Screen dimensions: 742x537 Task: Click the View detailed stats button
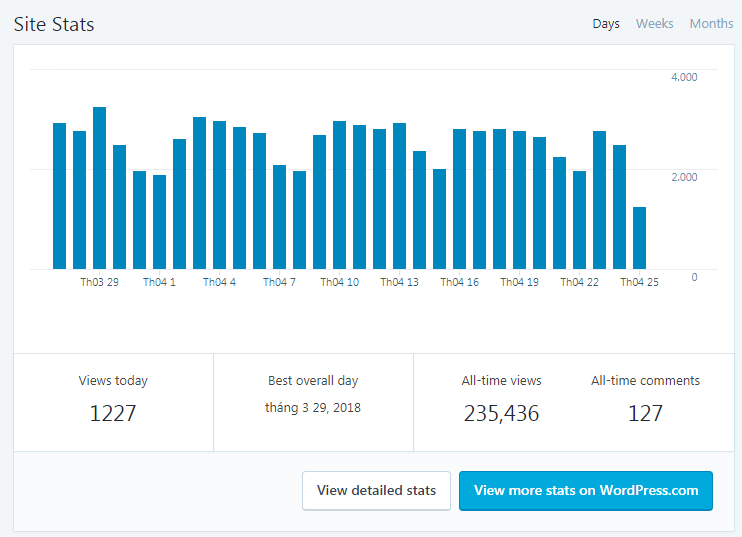tap(376, 491)
